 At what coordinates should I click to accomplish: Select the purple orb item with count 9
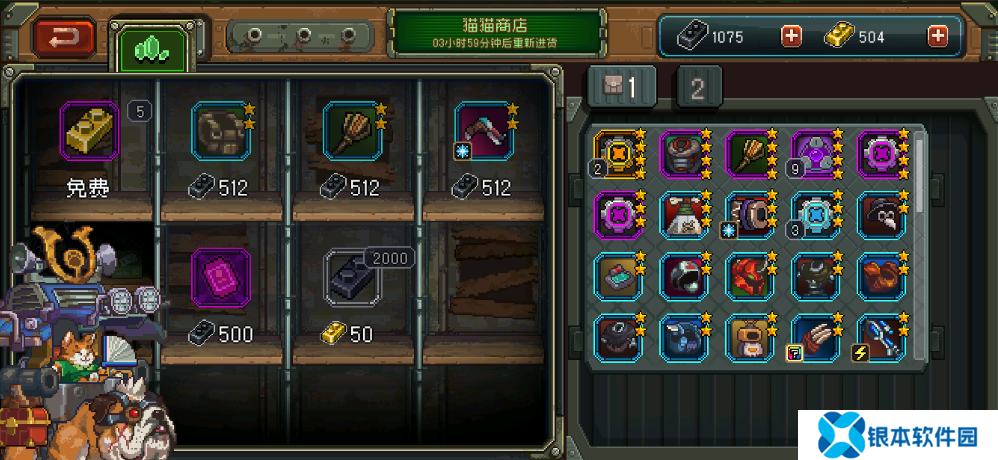pos(815,154)
